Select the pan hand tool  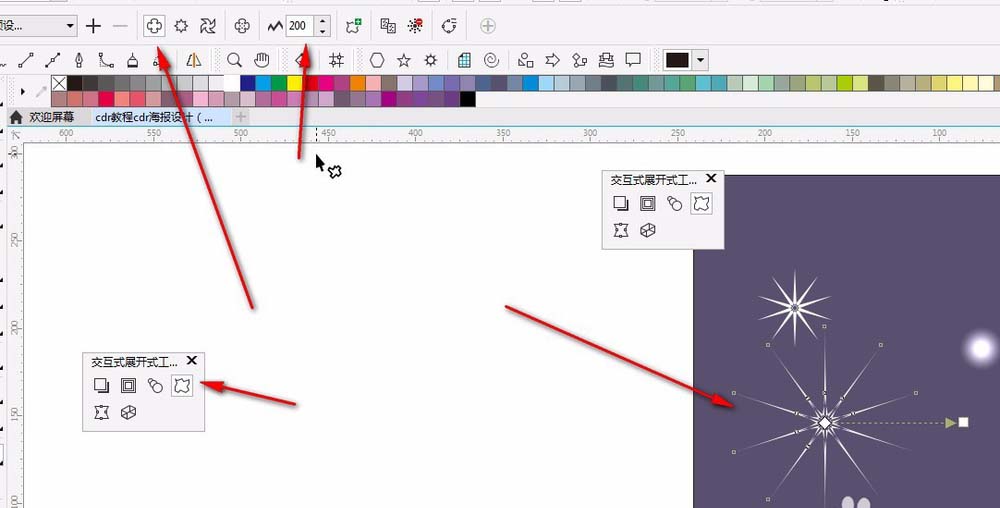point(261,61)
